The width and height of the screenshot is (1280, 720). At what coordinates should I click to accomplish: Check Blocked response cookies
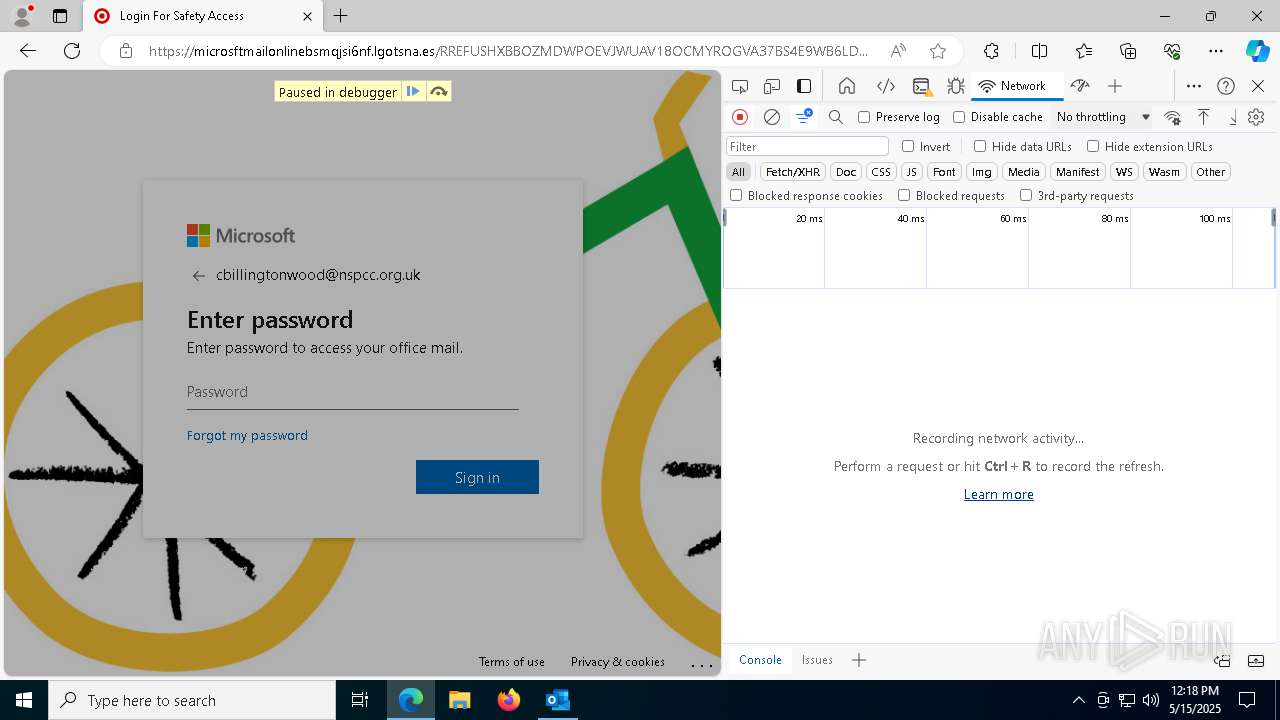[x=736, y=196]
